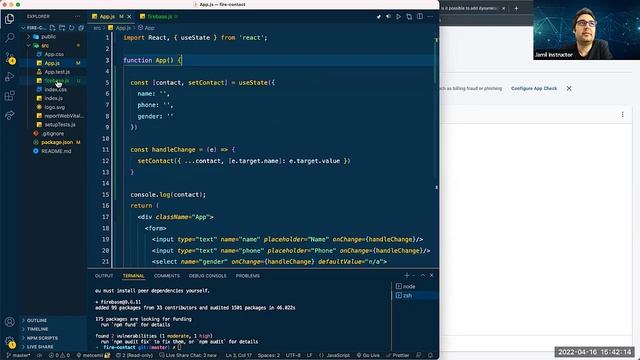Expand the public folder
The height and width of the screenshot is (360, 640).
pos(49,36)
